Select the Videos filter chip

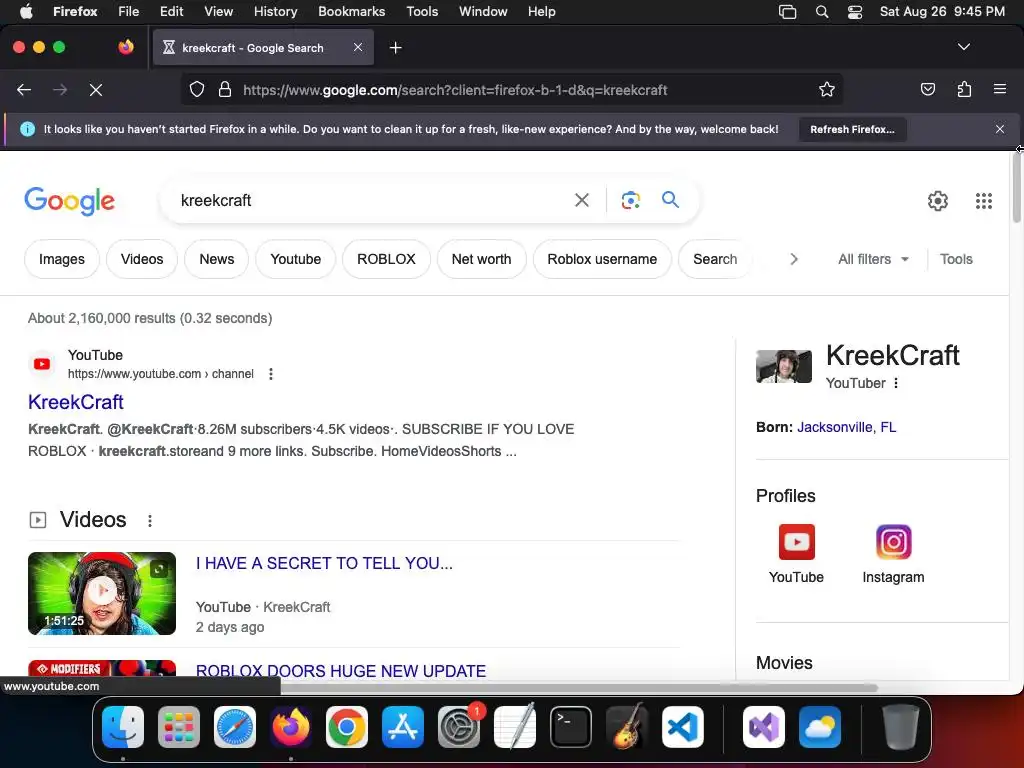point(142,259)
